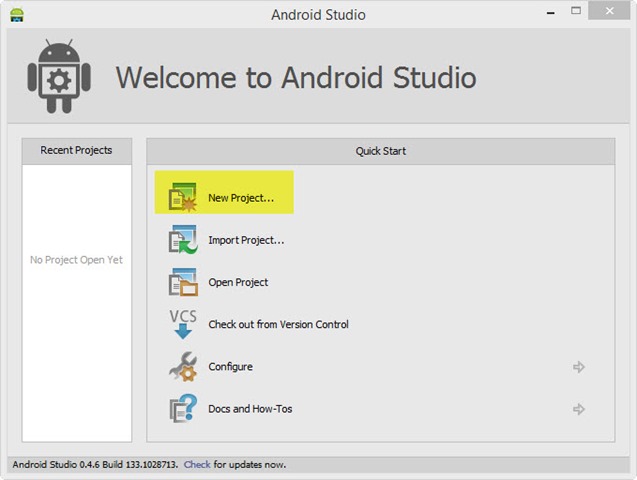Select the "Open Project" text

[238, 282]
